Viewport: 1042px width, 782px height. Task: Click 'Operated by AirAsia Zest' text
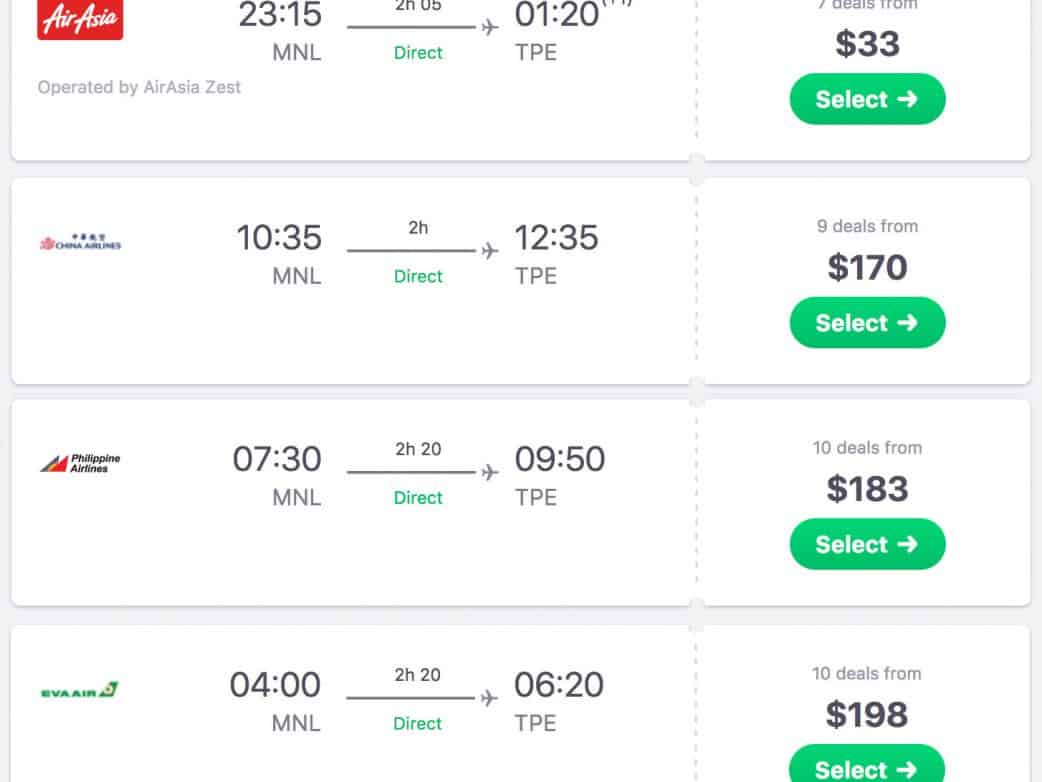139,87
